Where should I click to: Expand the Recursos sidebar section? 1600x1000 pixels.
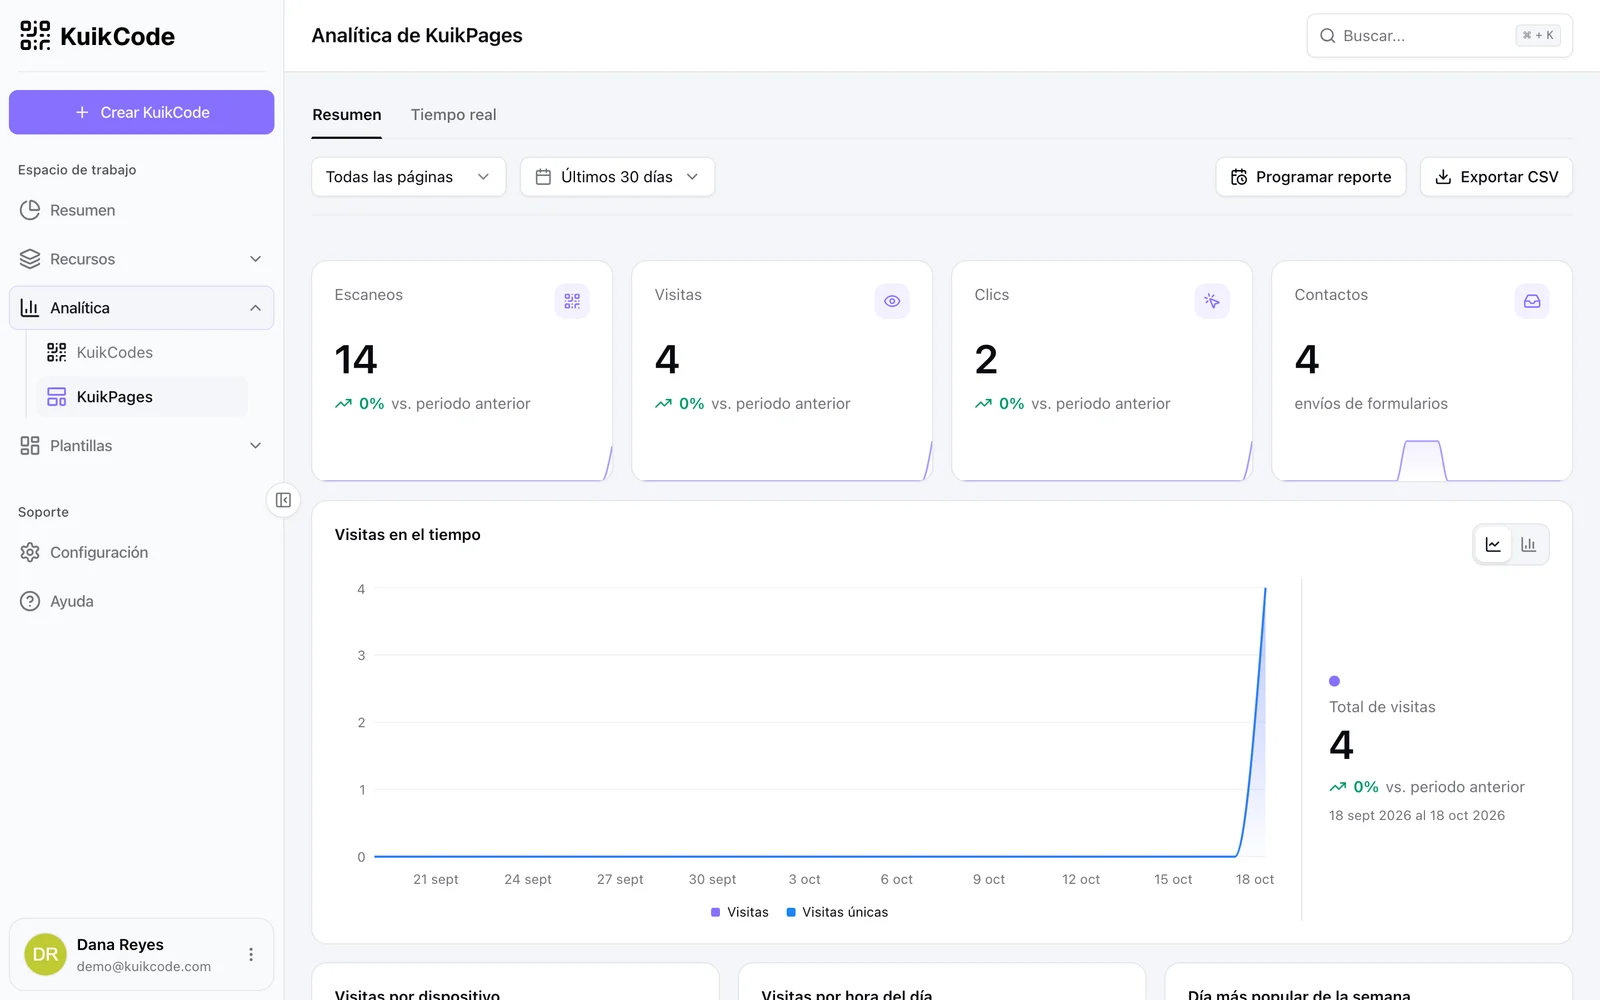point(141,259)
